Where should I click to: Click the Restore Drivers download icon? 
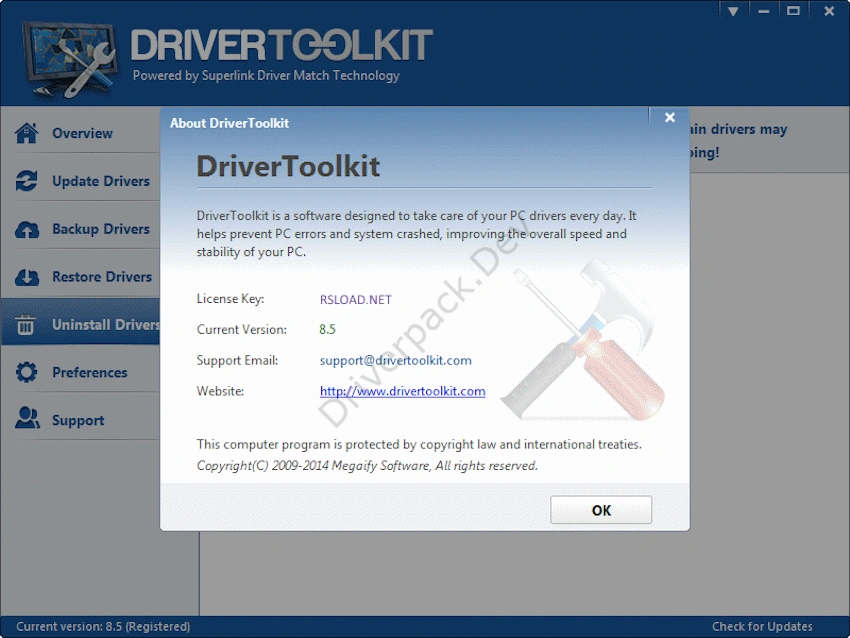pyautogui.click(x=27, y=277)
